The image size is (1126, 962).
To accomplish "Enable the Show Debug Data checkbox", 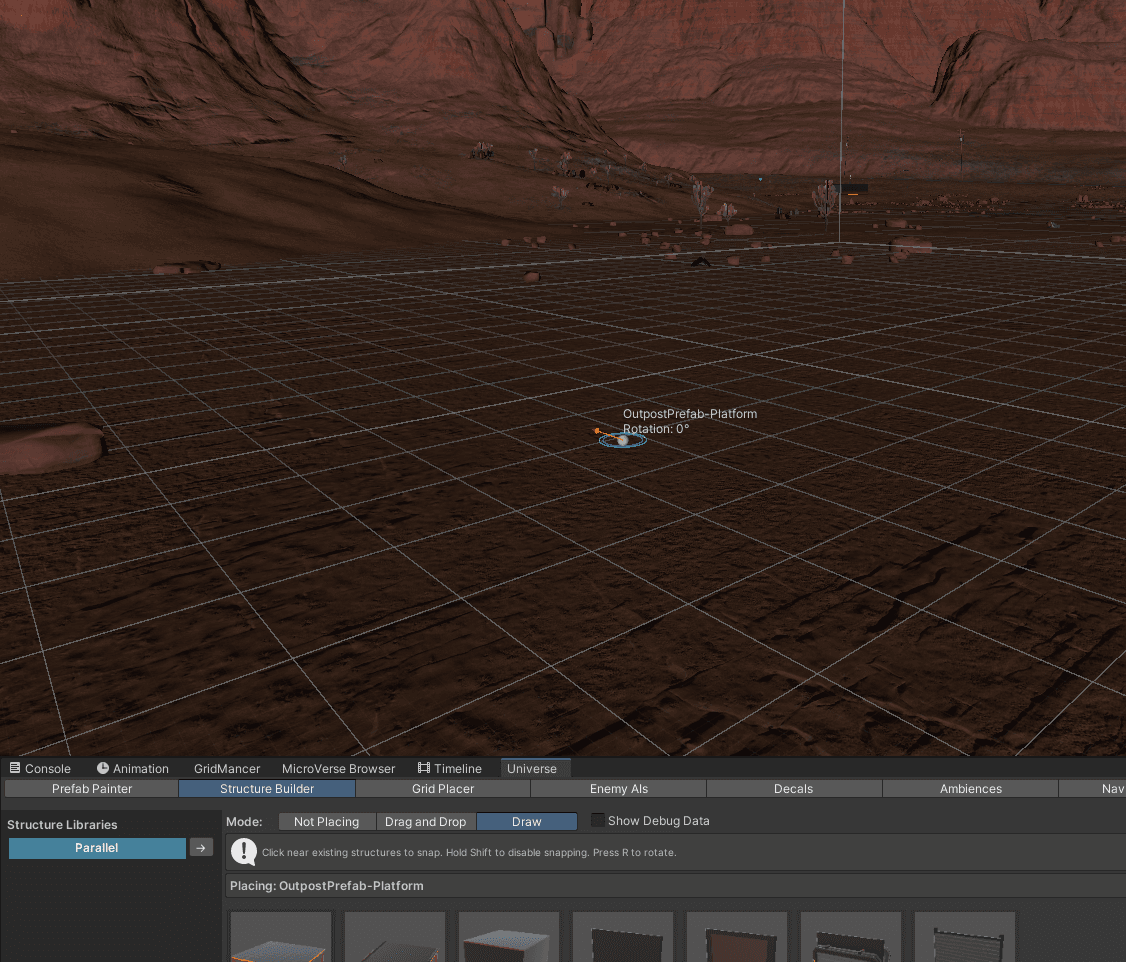I will (597, 820).
